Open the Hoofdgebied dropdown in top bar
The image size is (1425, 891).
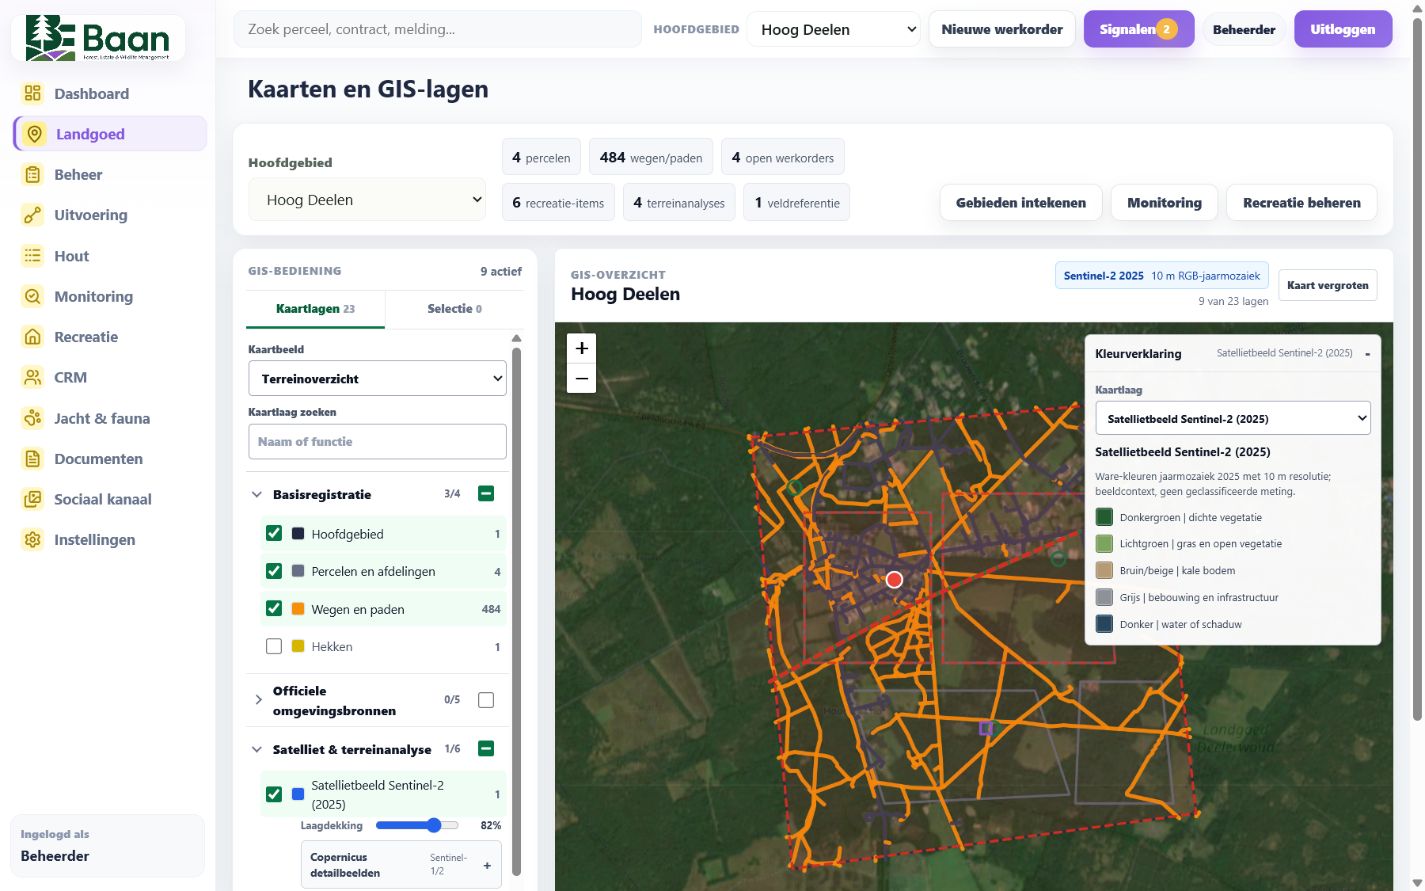click(834, 29)
